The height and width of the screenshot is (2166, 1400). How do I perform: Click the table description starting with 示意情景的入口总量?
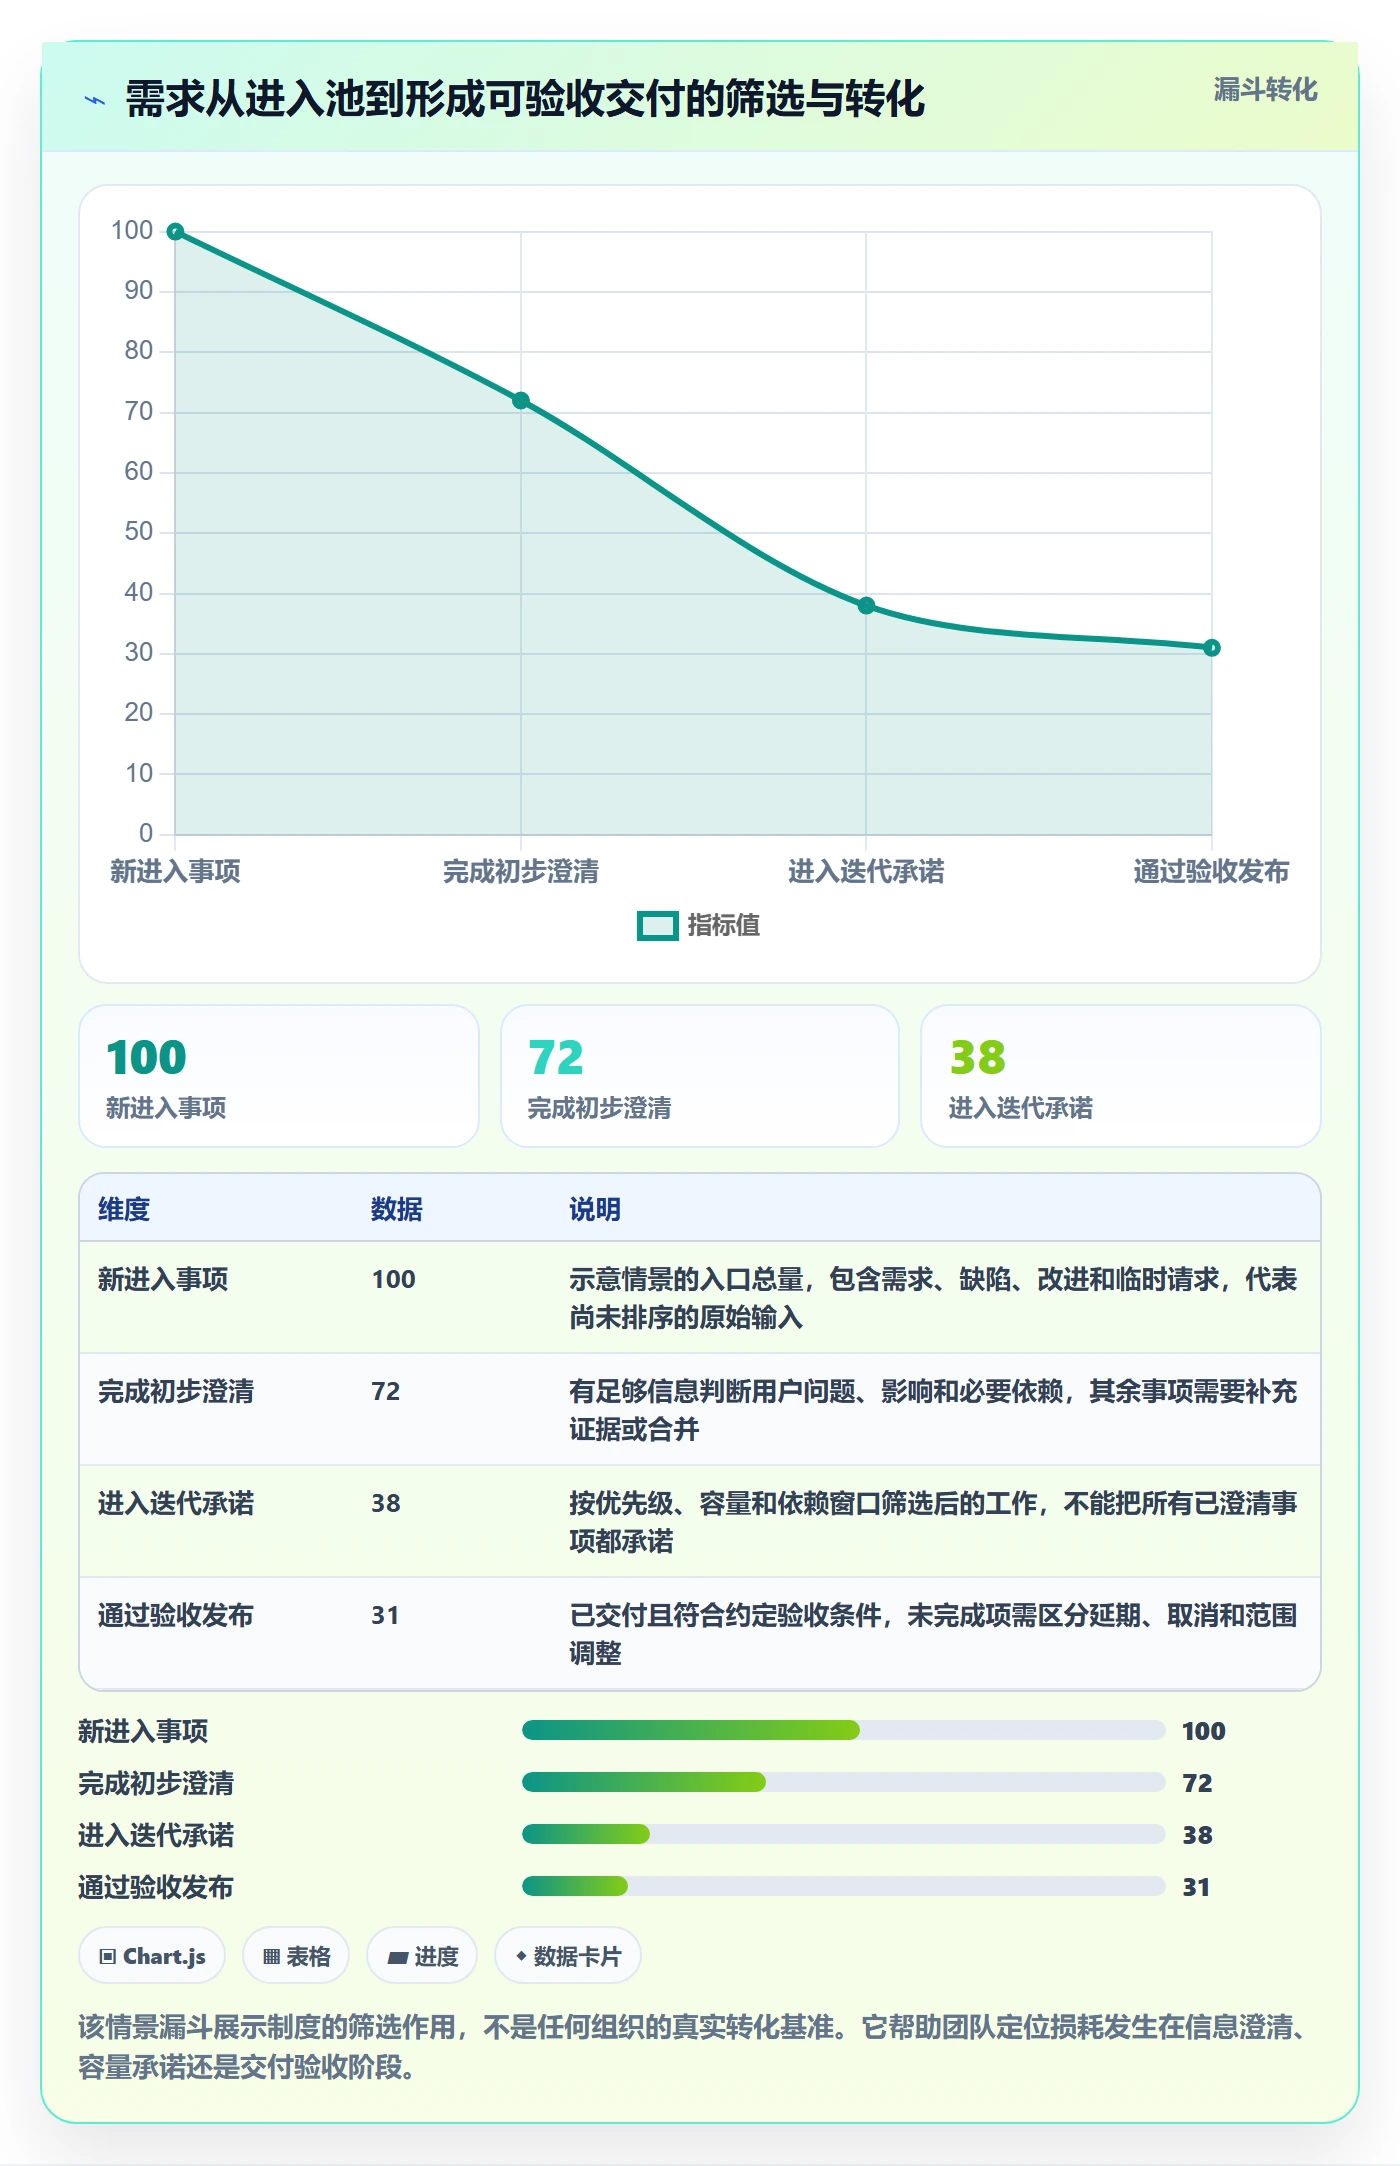point(933,1298)
